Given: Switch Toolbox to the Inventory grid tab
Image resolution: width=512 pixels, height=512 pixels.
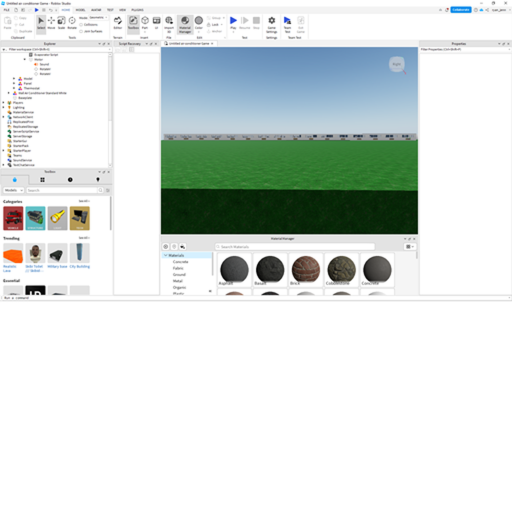Looking at the screenshot, I should 42,180.
